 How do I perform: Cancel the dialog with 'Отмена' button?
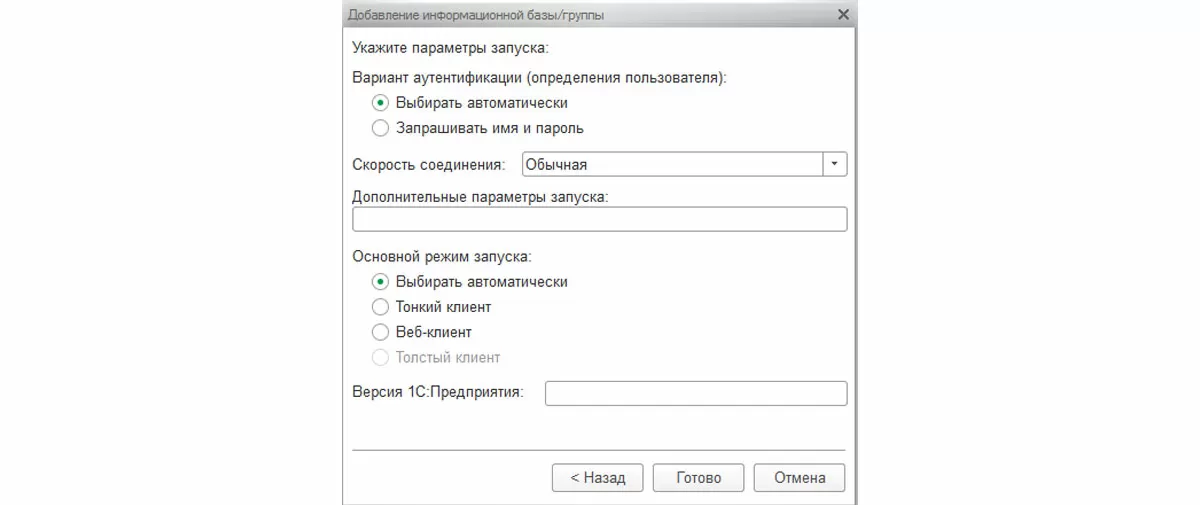pos(799,478)
